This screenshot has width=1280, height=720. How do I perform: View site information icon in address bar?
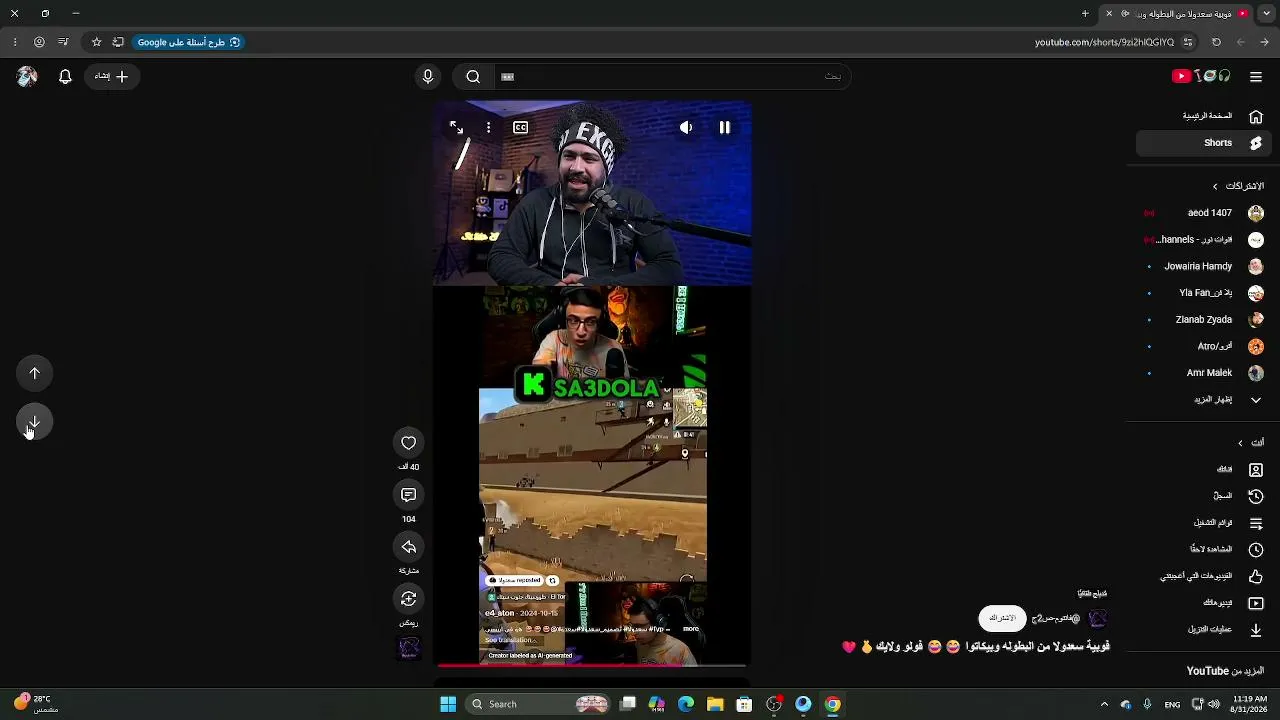(x=1188, y=42)
